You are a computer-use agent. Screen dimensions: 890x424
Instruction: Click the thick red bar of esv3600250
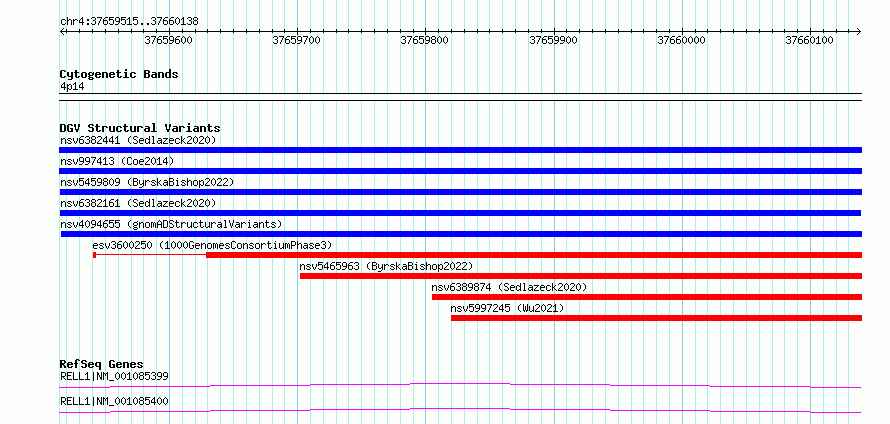pos(534,255)
